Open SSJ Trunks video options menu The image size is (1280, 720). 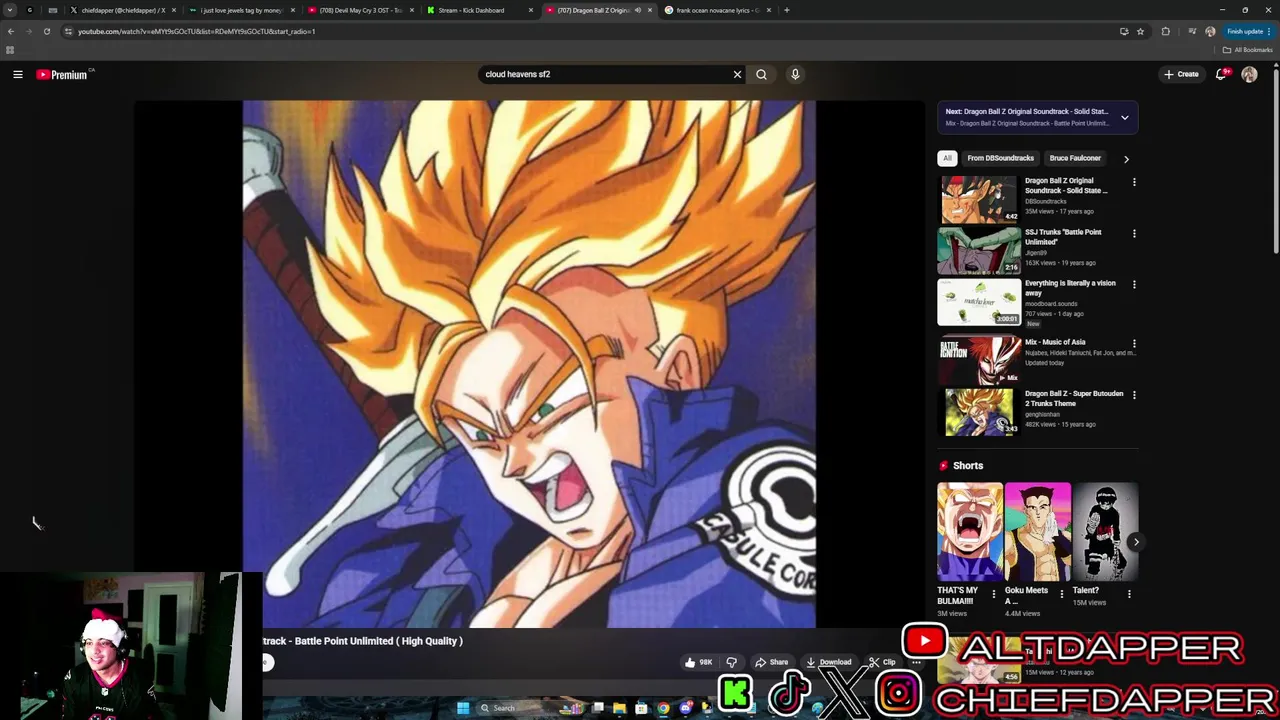tap(1134, 233)
